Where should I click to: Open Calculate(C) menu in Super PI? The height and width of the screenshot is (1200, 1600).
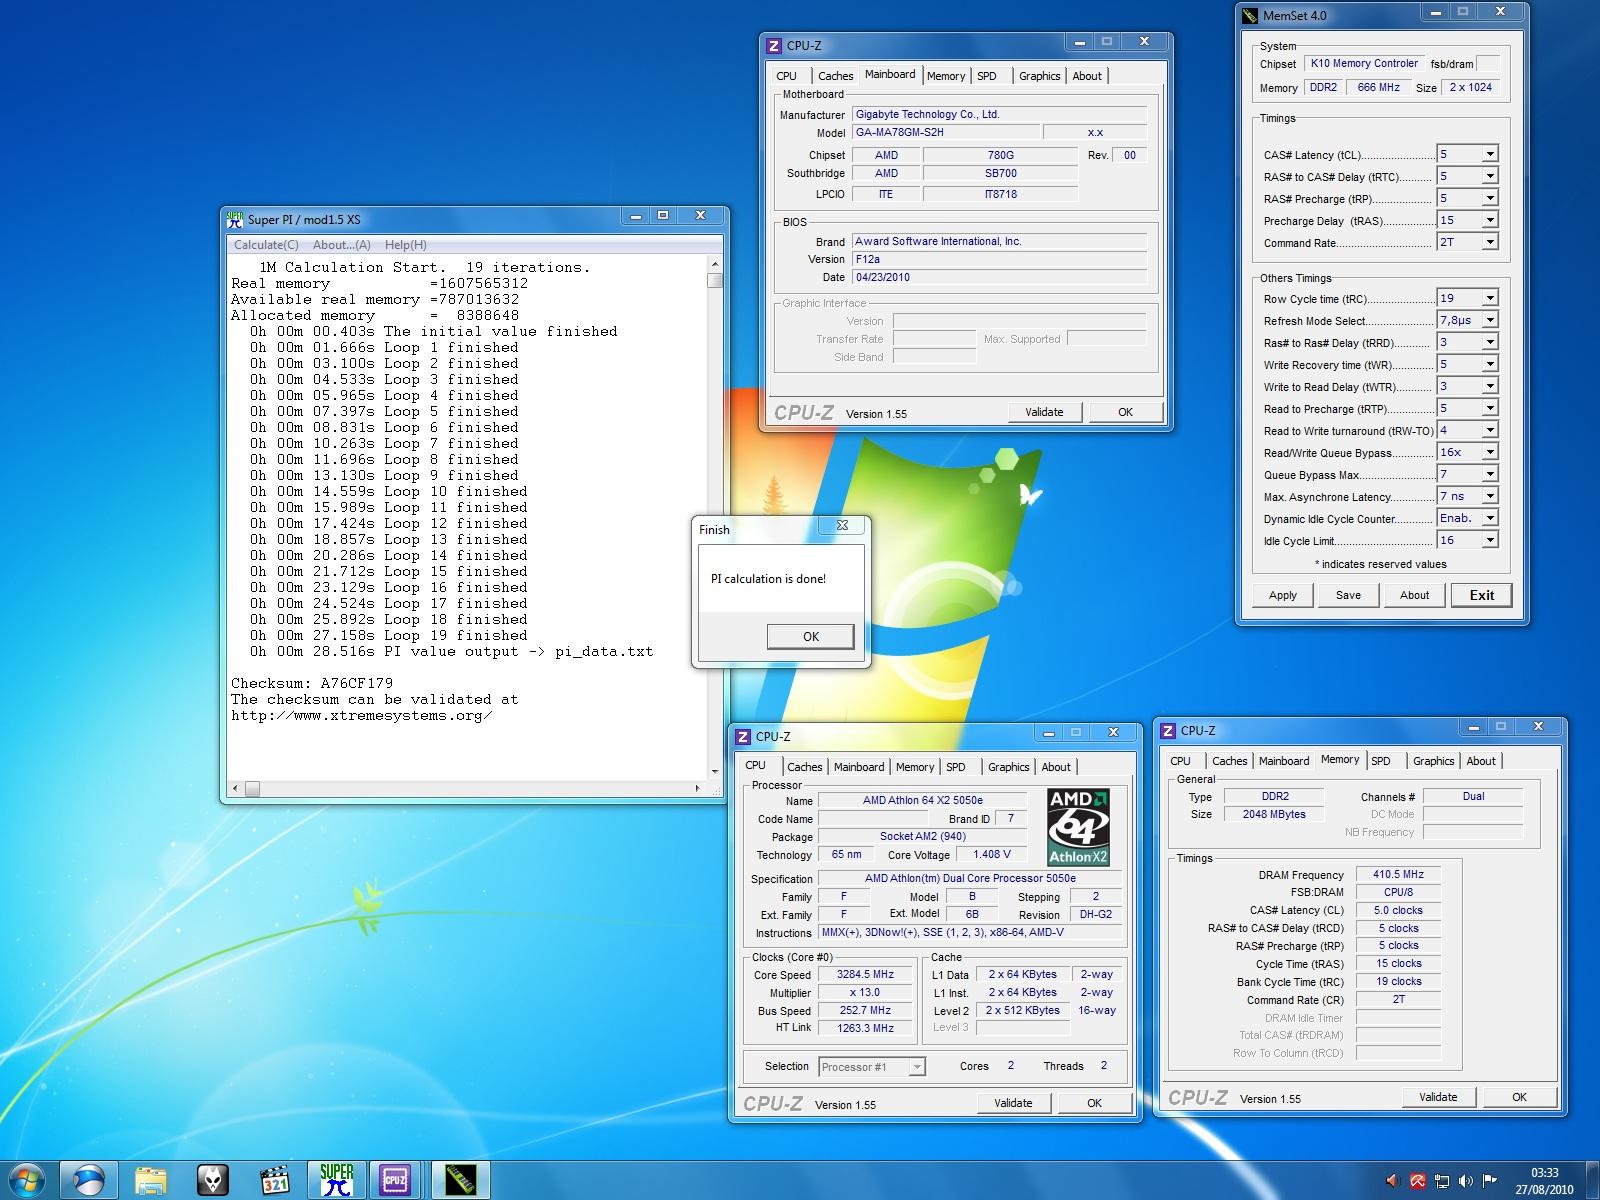tap(266, 245)
